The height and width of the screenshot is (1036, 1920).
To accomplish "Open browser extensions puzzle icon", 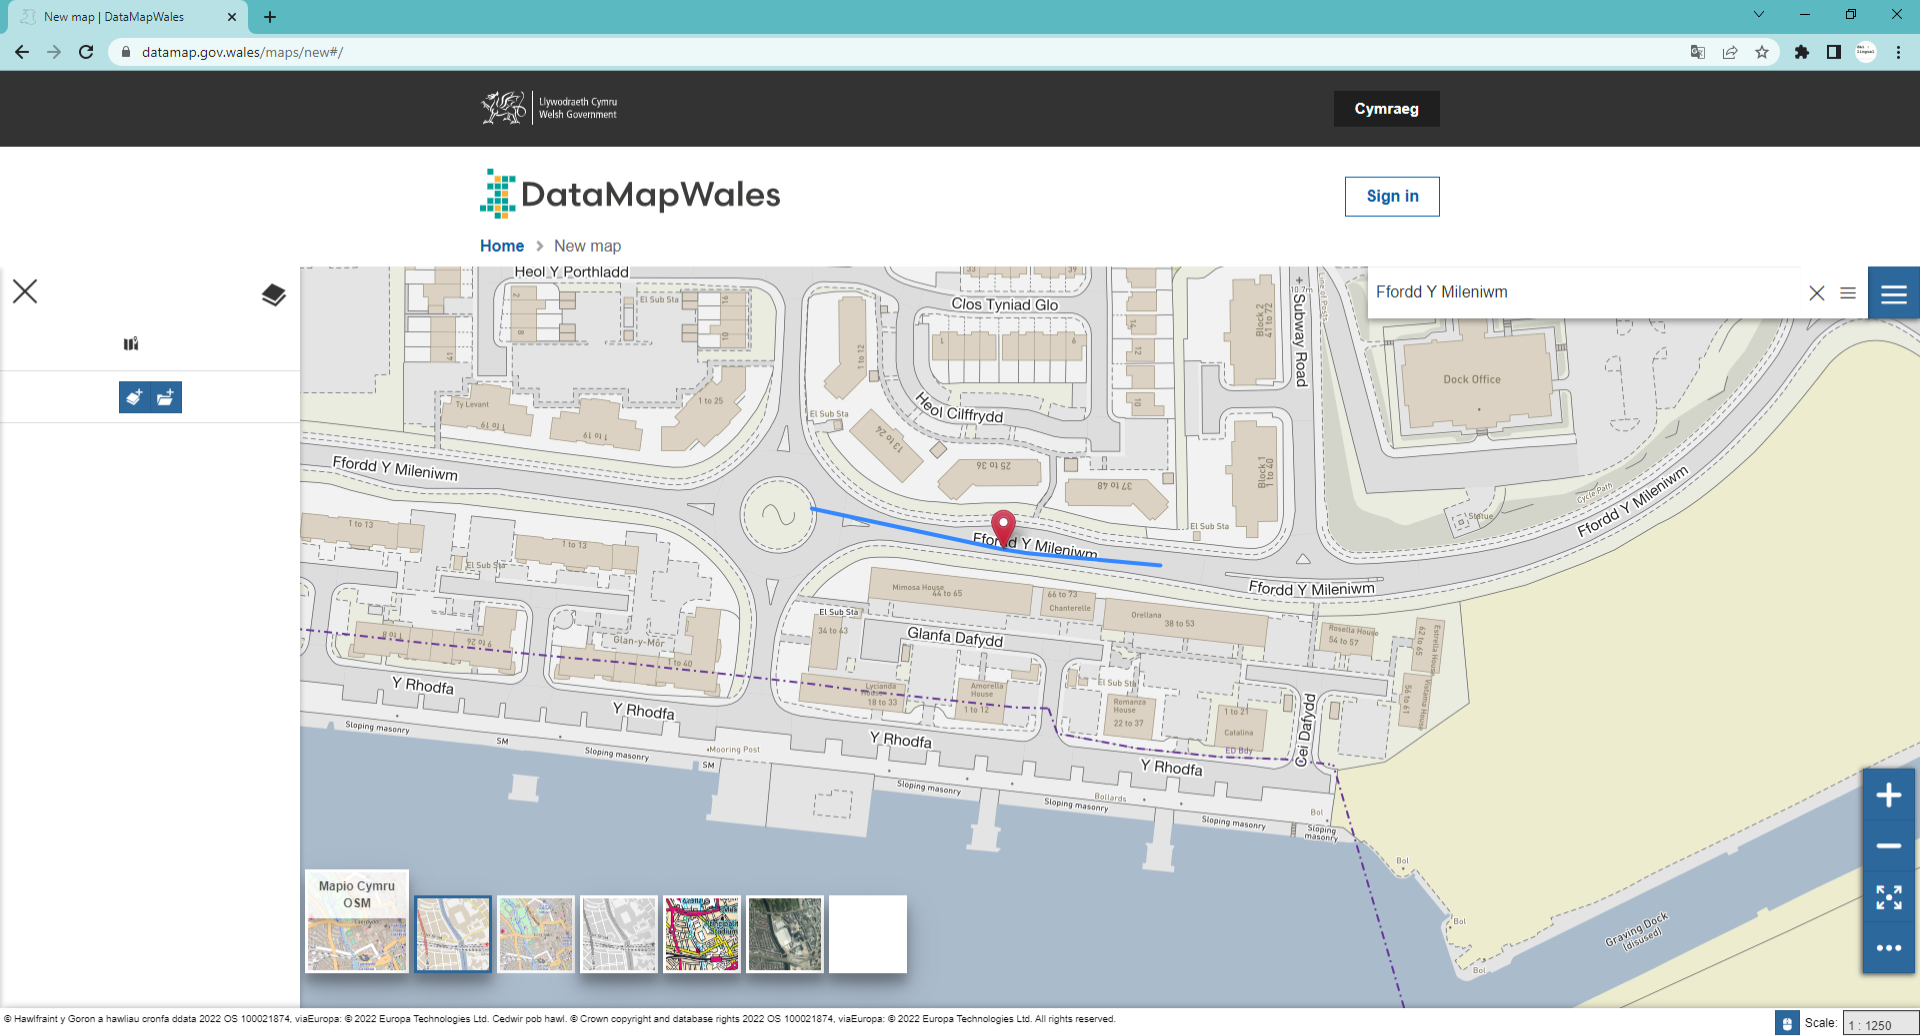I will (1802, 52).
